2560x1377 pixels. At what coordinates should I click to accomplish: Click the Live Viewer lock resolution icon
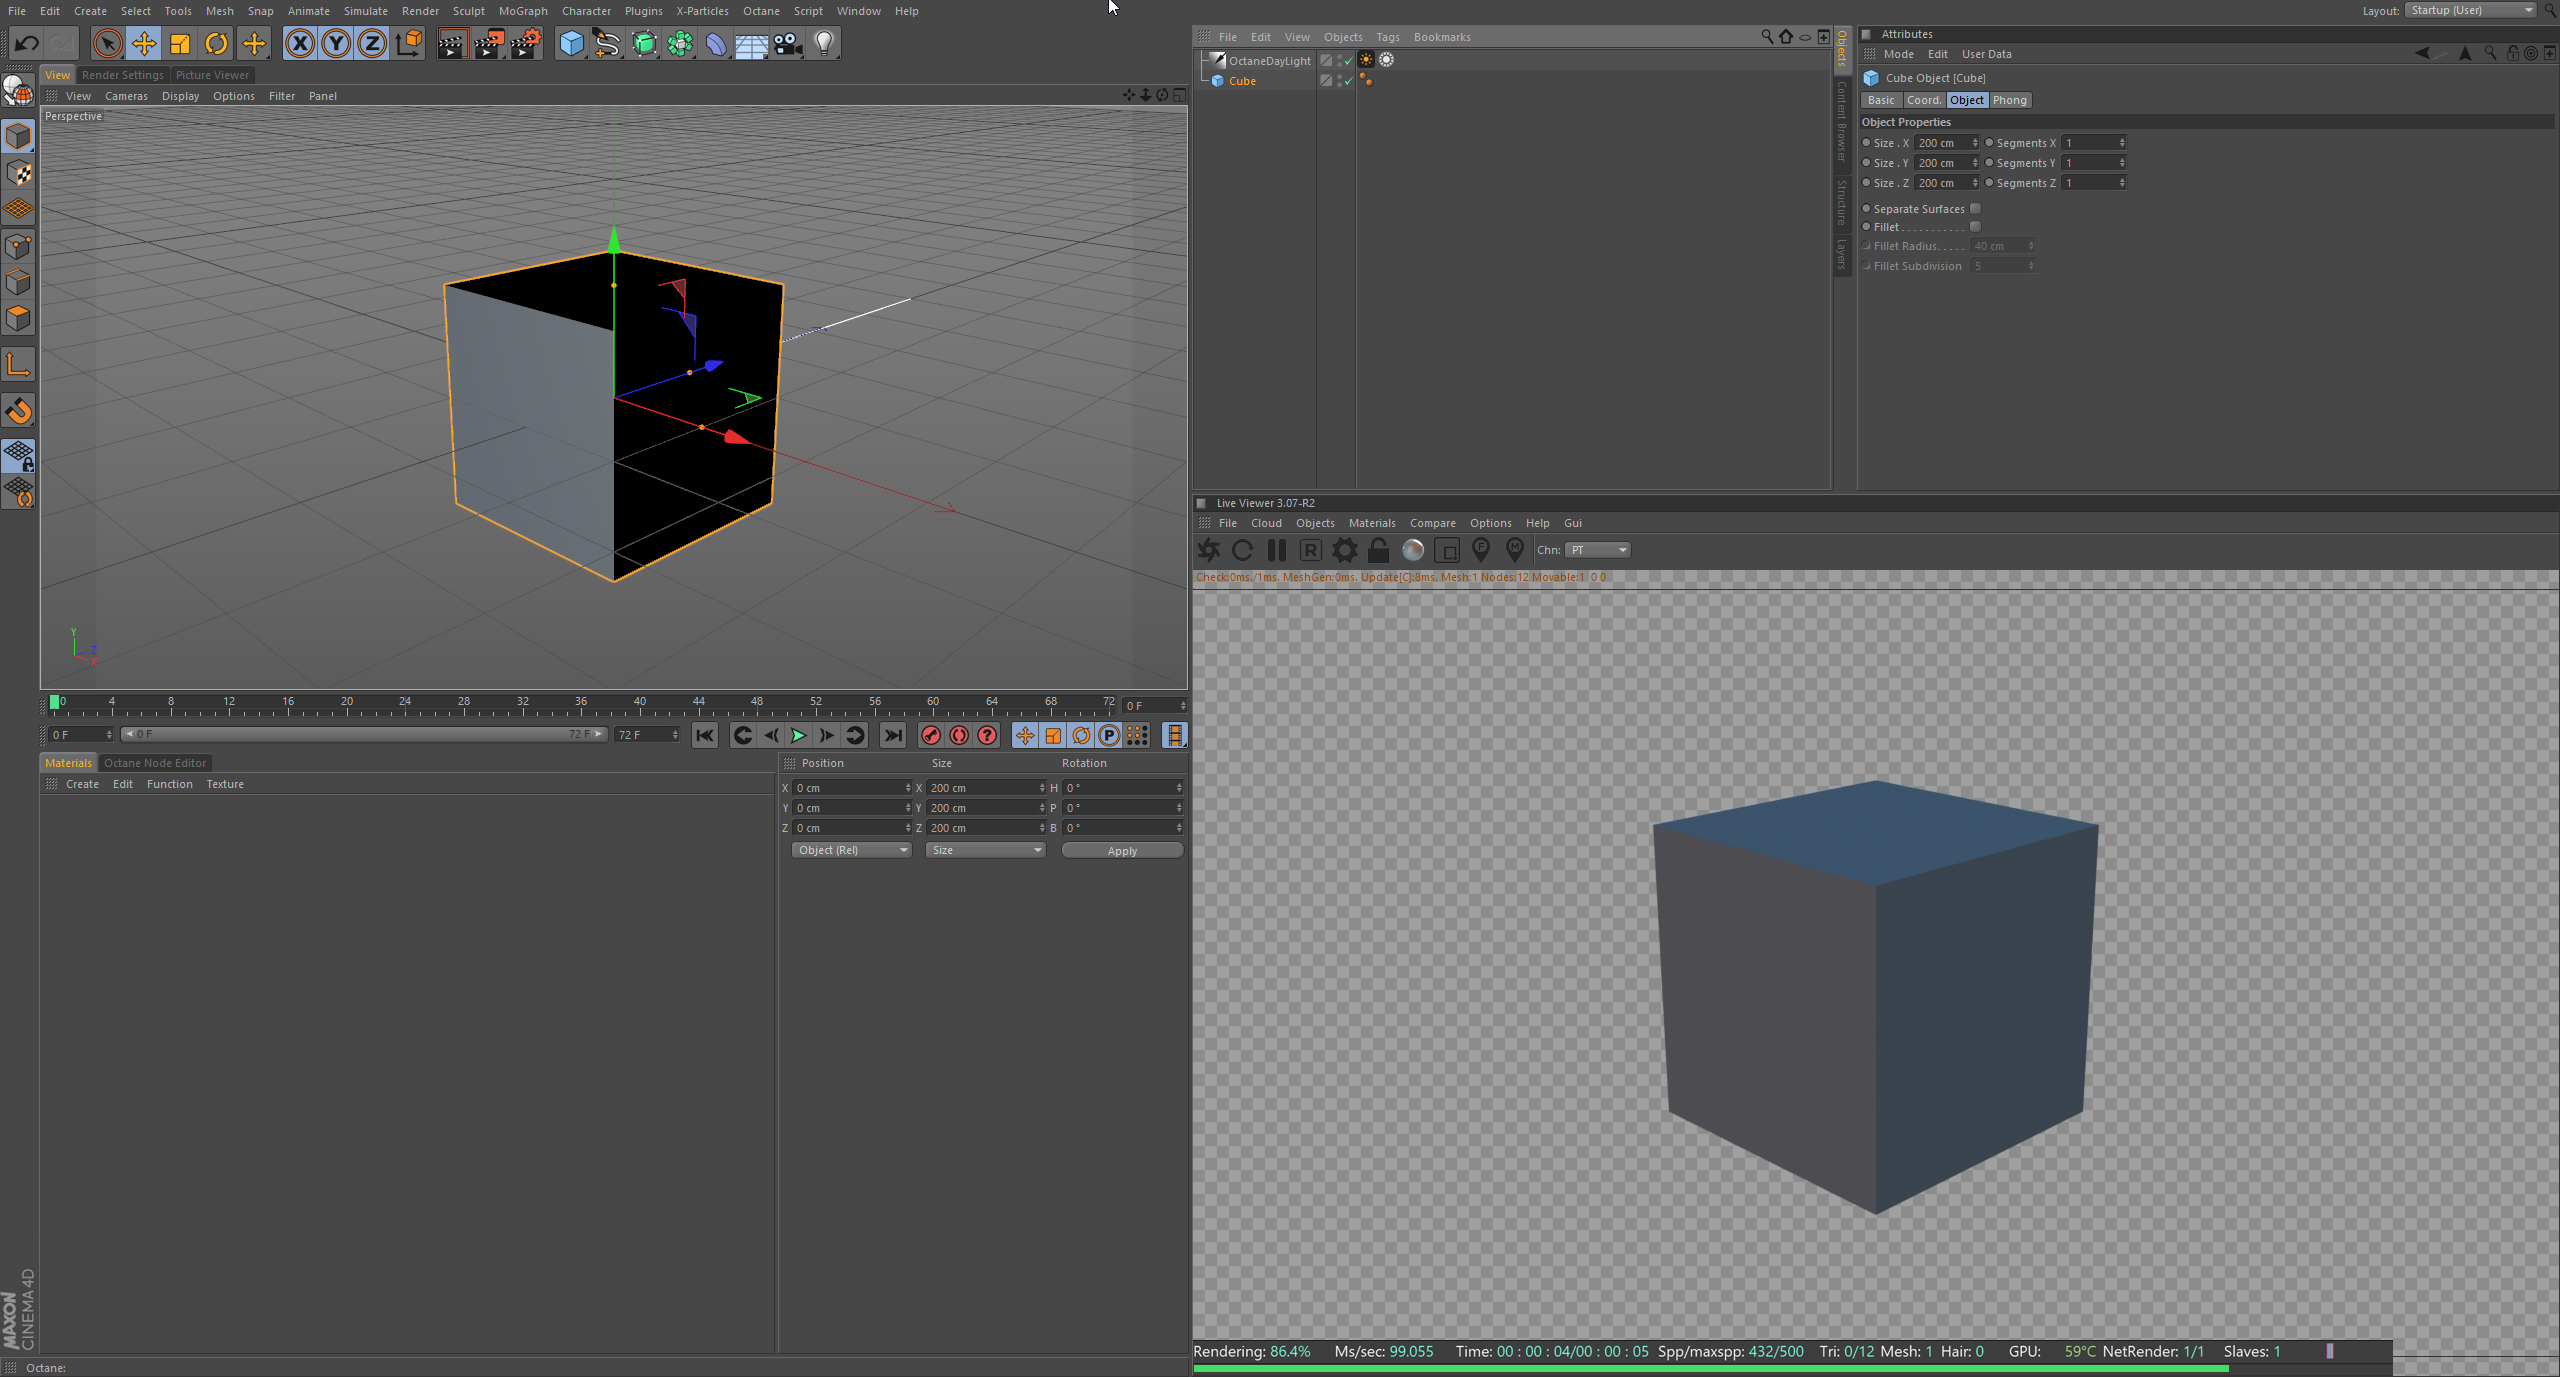click(1378, 550)
